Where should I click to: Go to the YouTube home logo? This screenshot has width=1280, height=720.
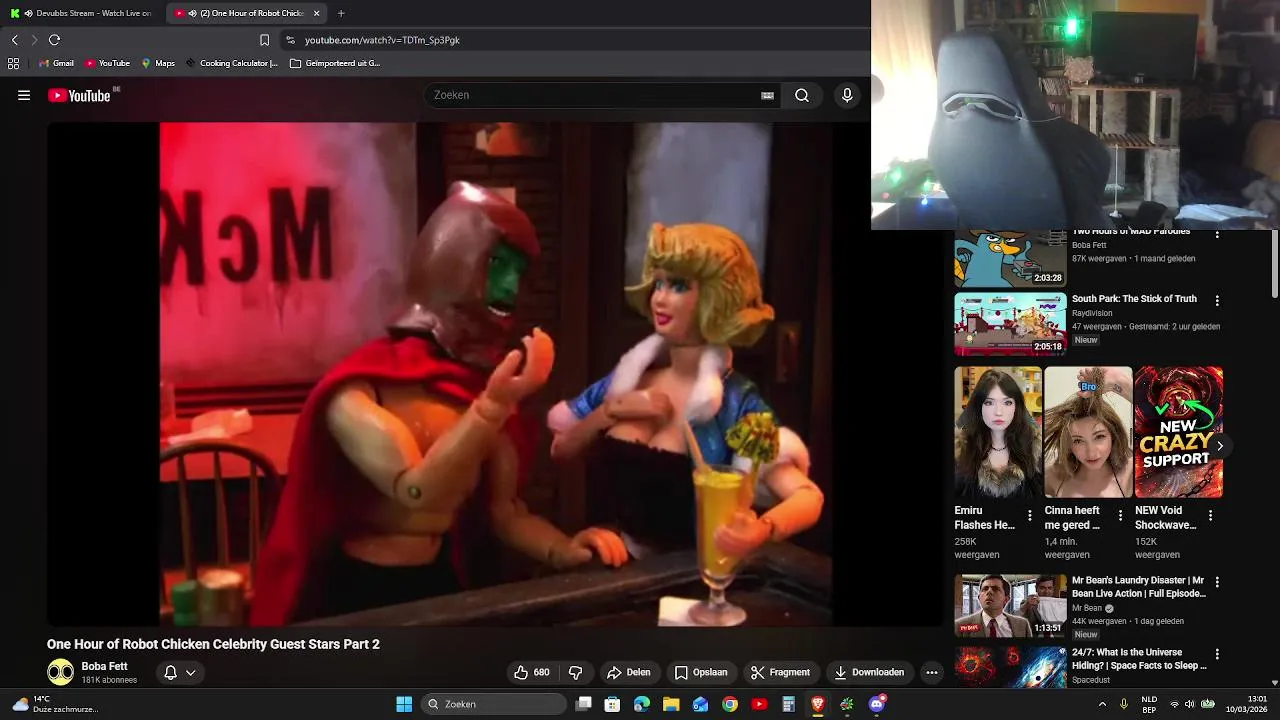pos(79,95)
